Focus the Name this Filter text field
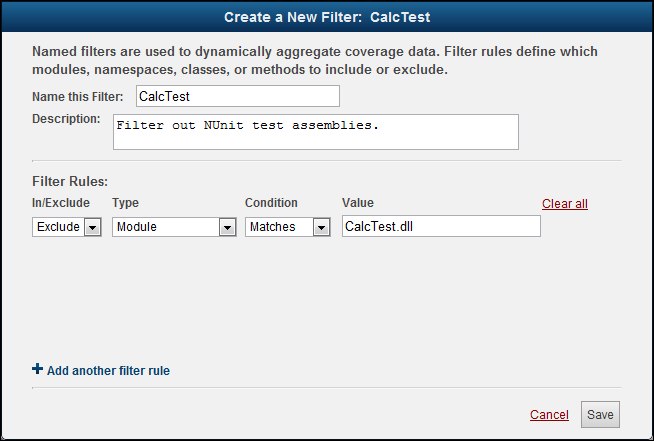 pyautogui.click(x=237, y=96)
